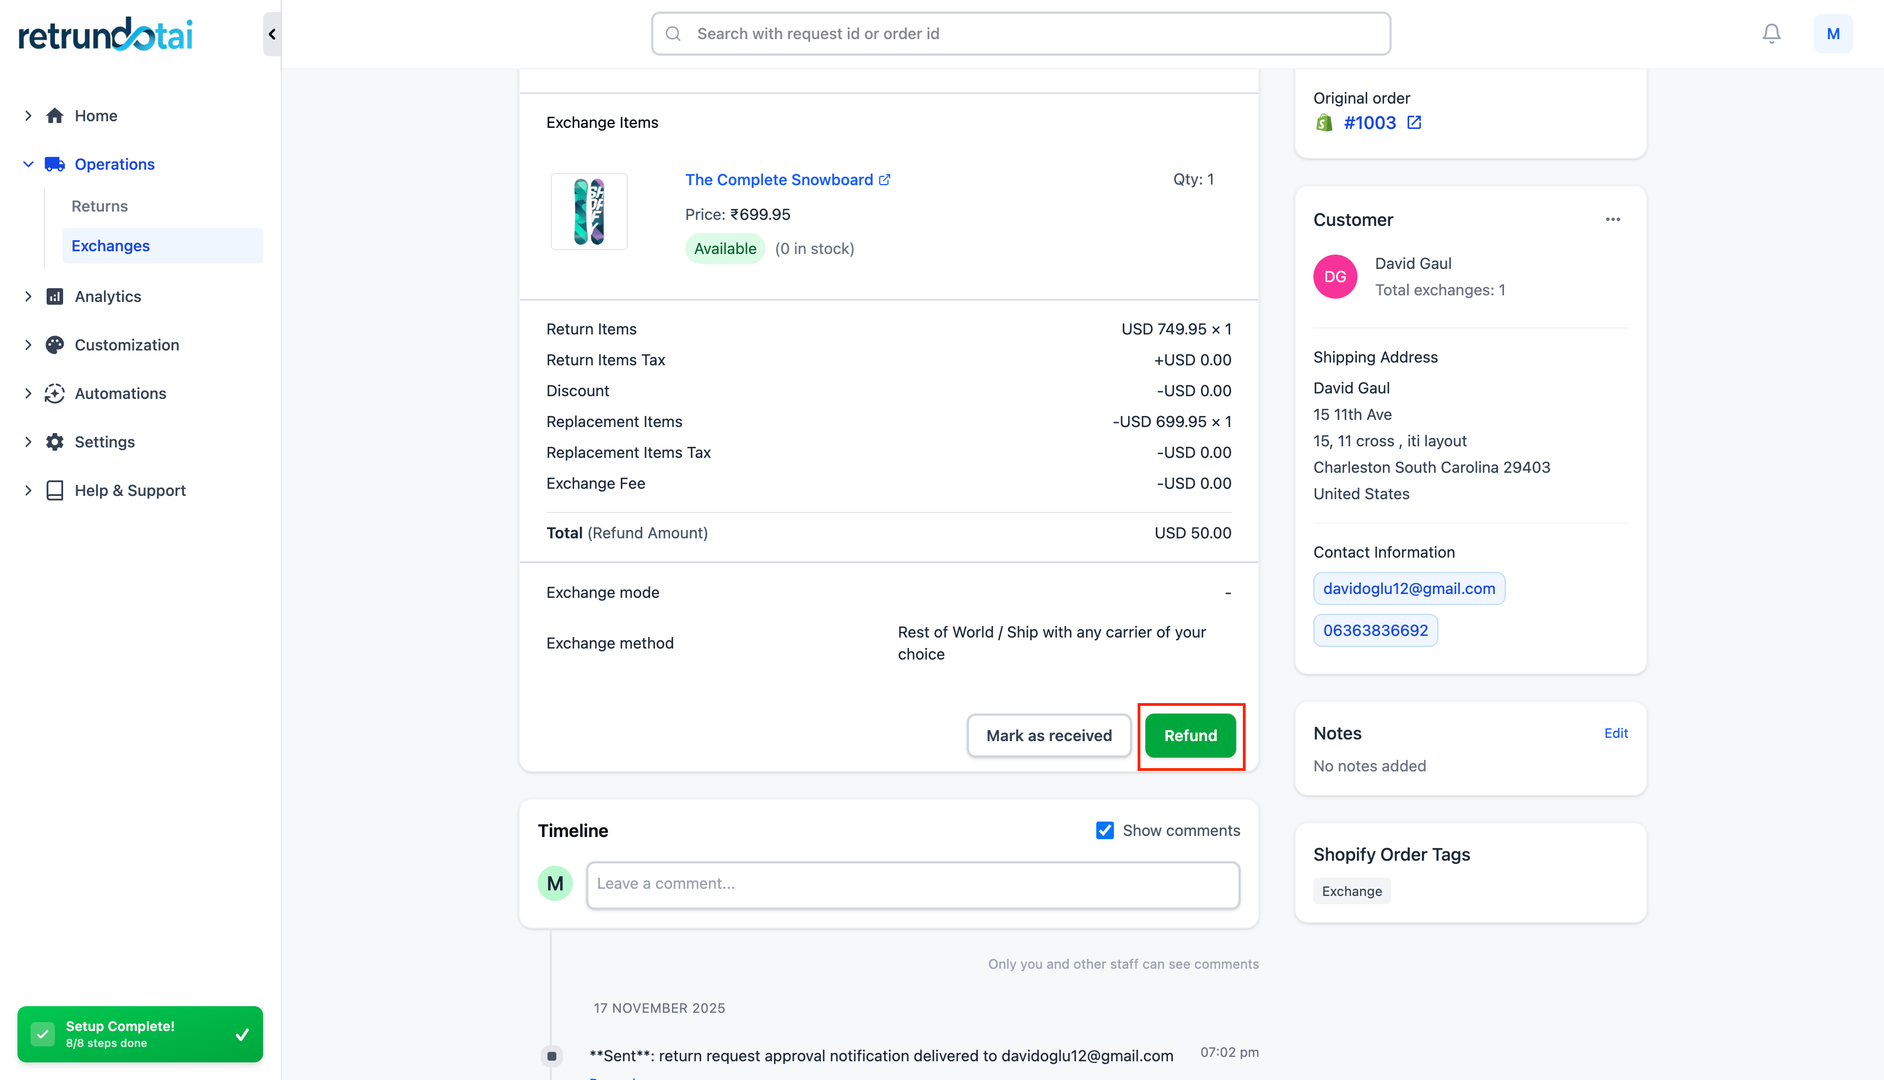Expand the Help & Support chevron
Screen dimensions: 1884x1080
pyautogui.click(x=28, y=491)
